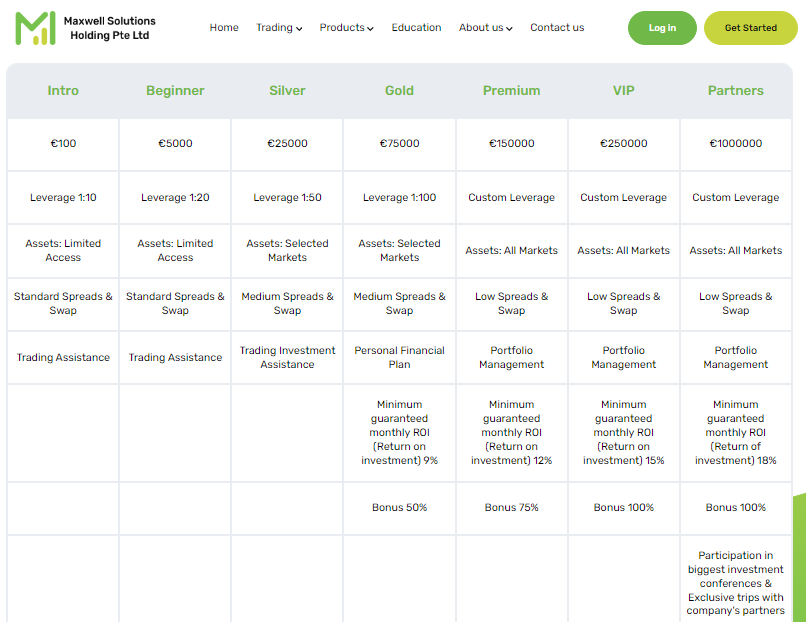This screenshot has height=622, width=806.
Task: Expand the Products dropdown menu
Action: pos(346,28)
